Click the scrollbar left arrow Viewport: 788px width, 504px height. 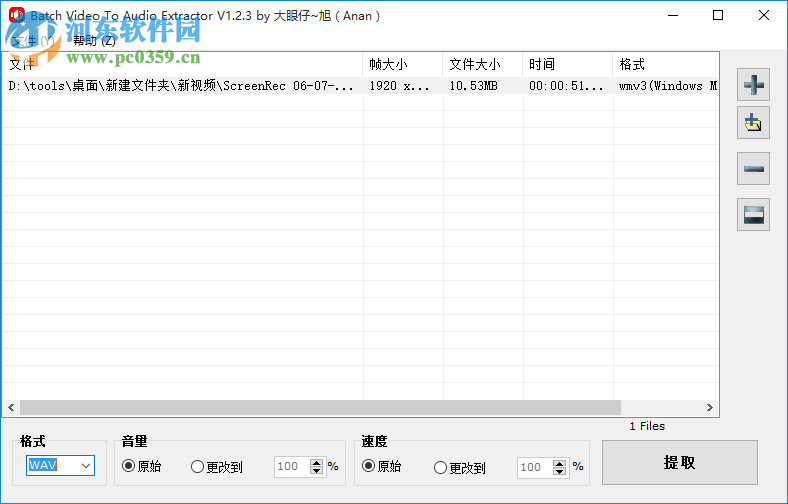(11, 407)
